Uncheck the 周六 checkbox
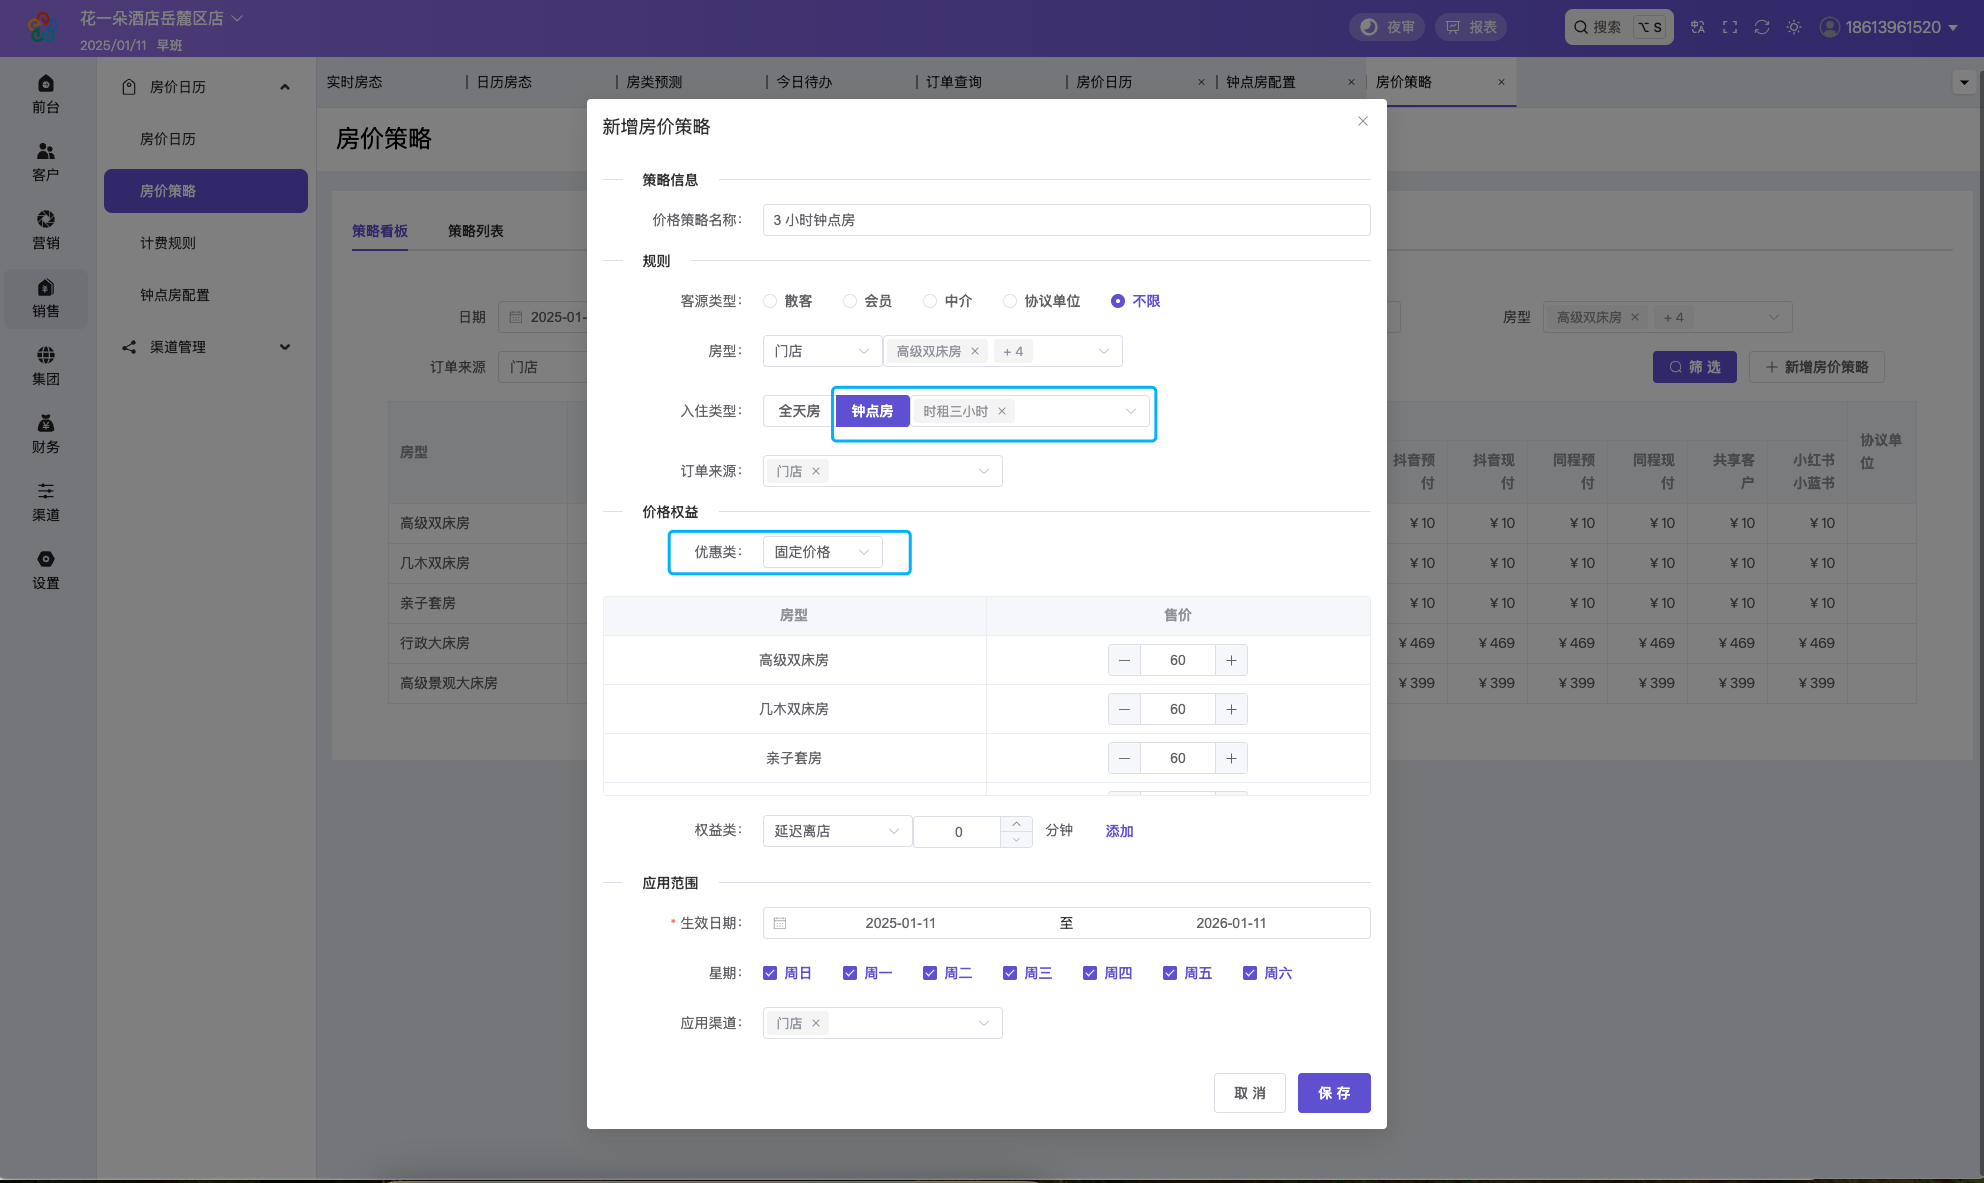Image resolution: width=1984 pixels, height=1183 pixels. coord(1250,973)
